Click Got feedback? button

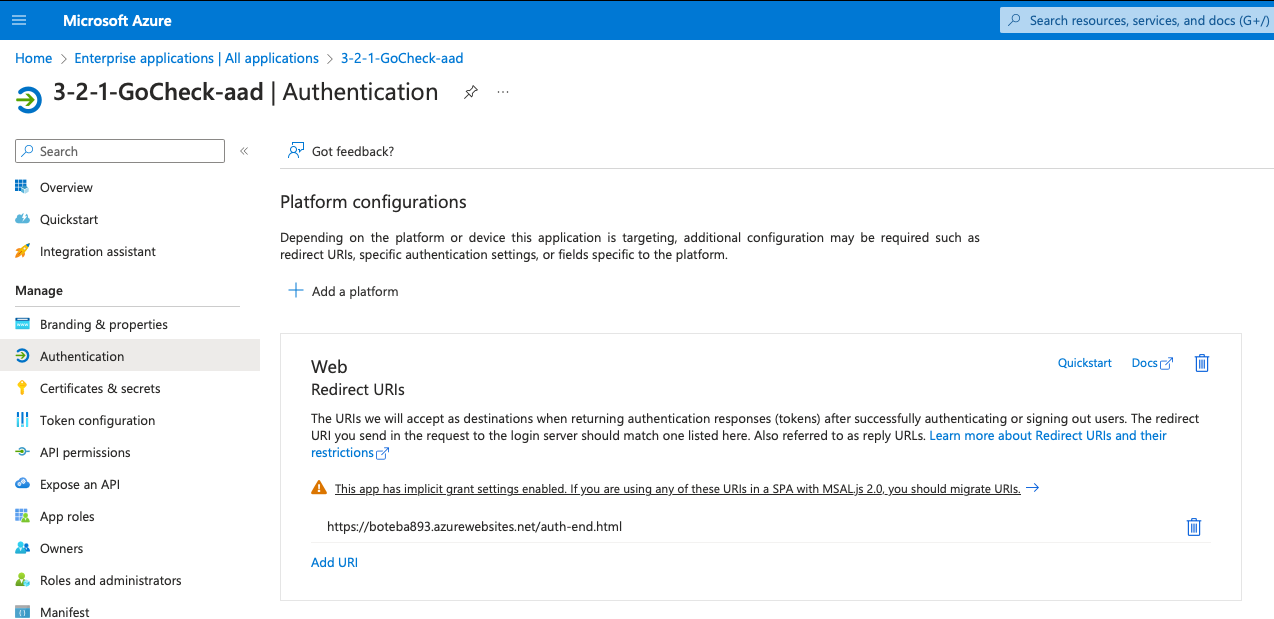(x=341, y=151)
